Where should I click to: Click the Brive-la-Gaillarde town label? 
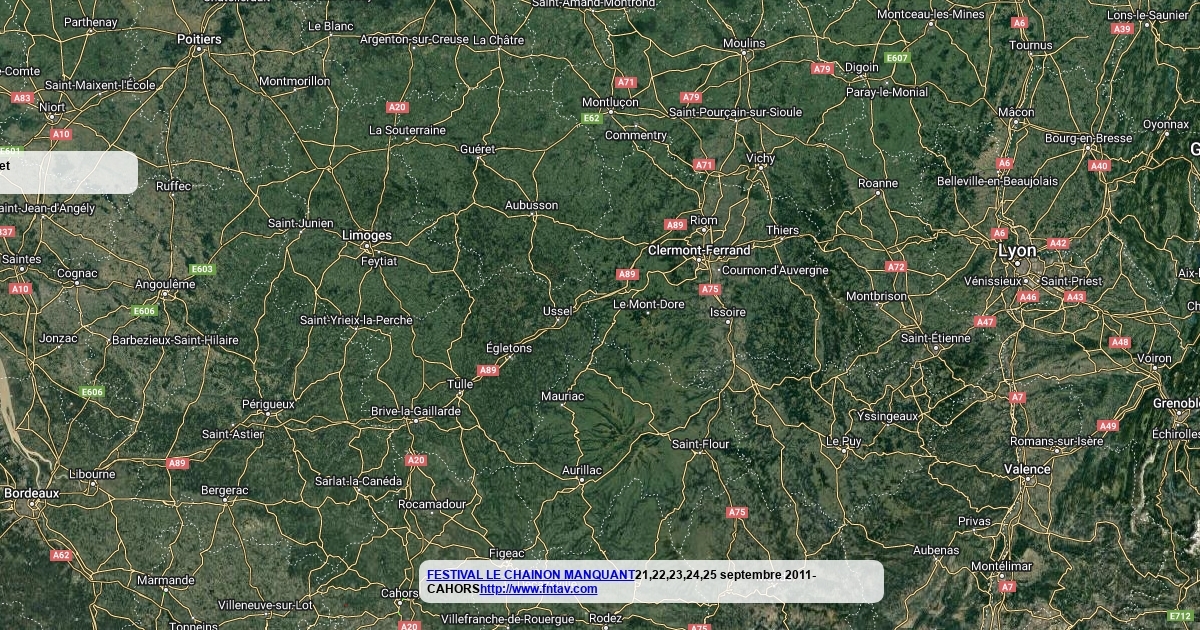coord(416,411)
